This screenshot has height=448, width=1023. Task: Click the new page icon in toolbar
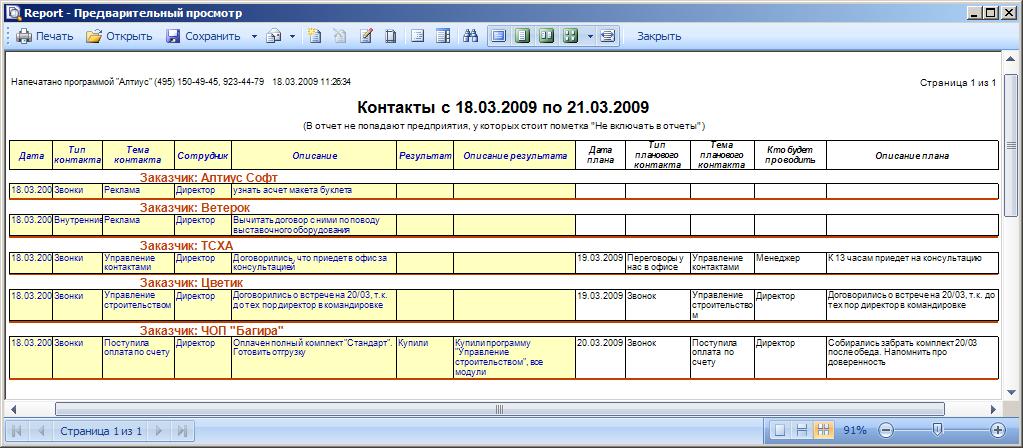tap(314, 36)
